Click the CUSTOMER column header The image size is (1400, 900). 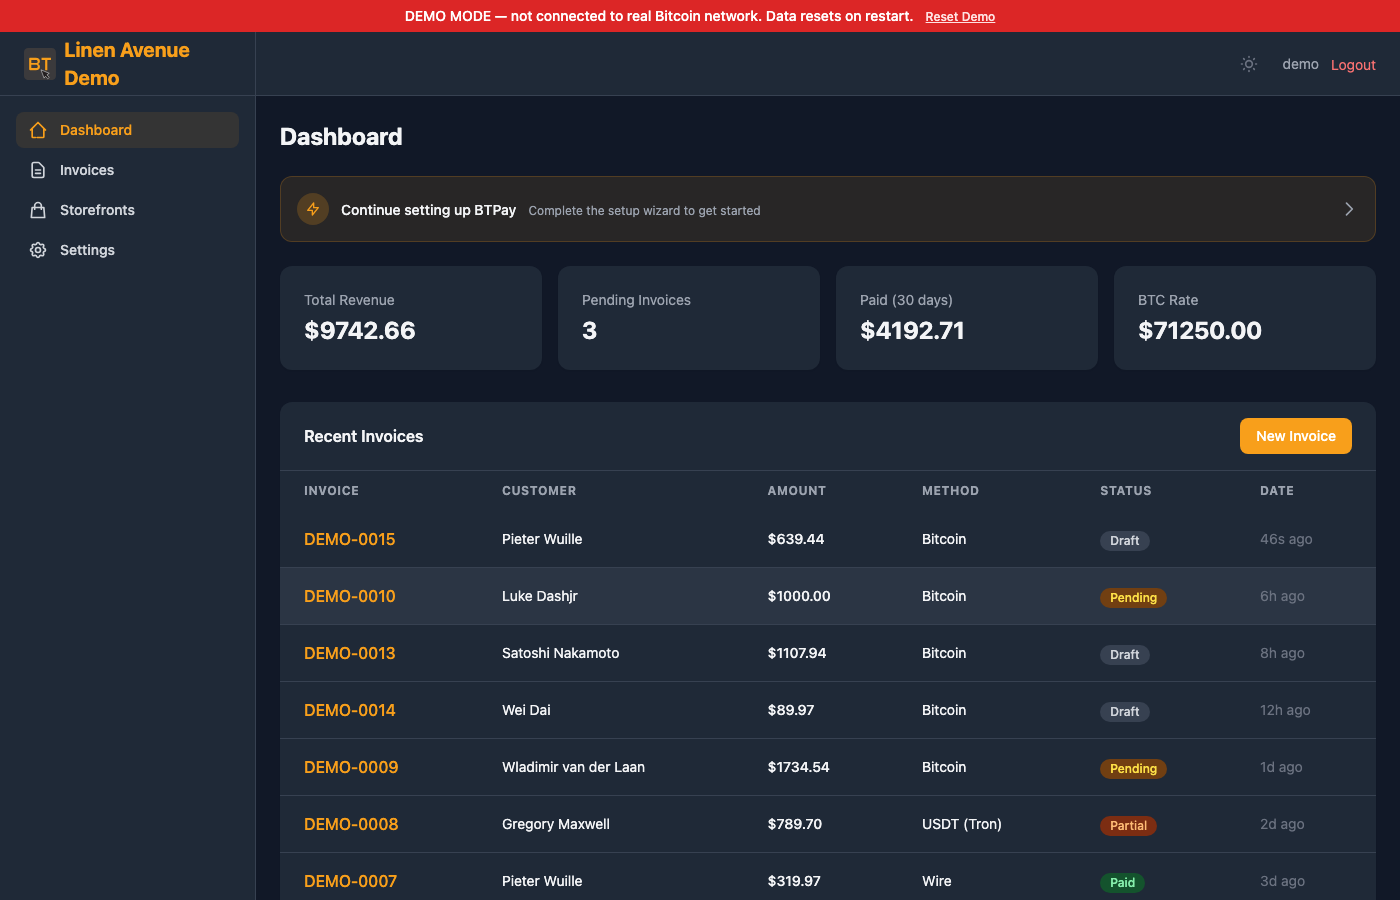539,491
